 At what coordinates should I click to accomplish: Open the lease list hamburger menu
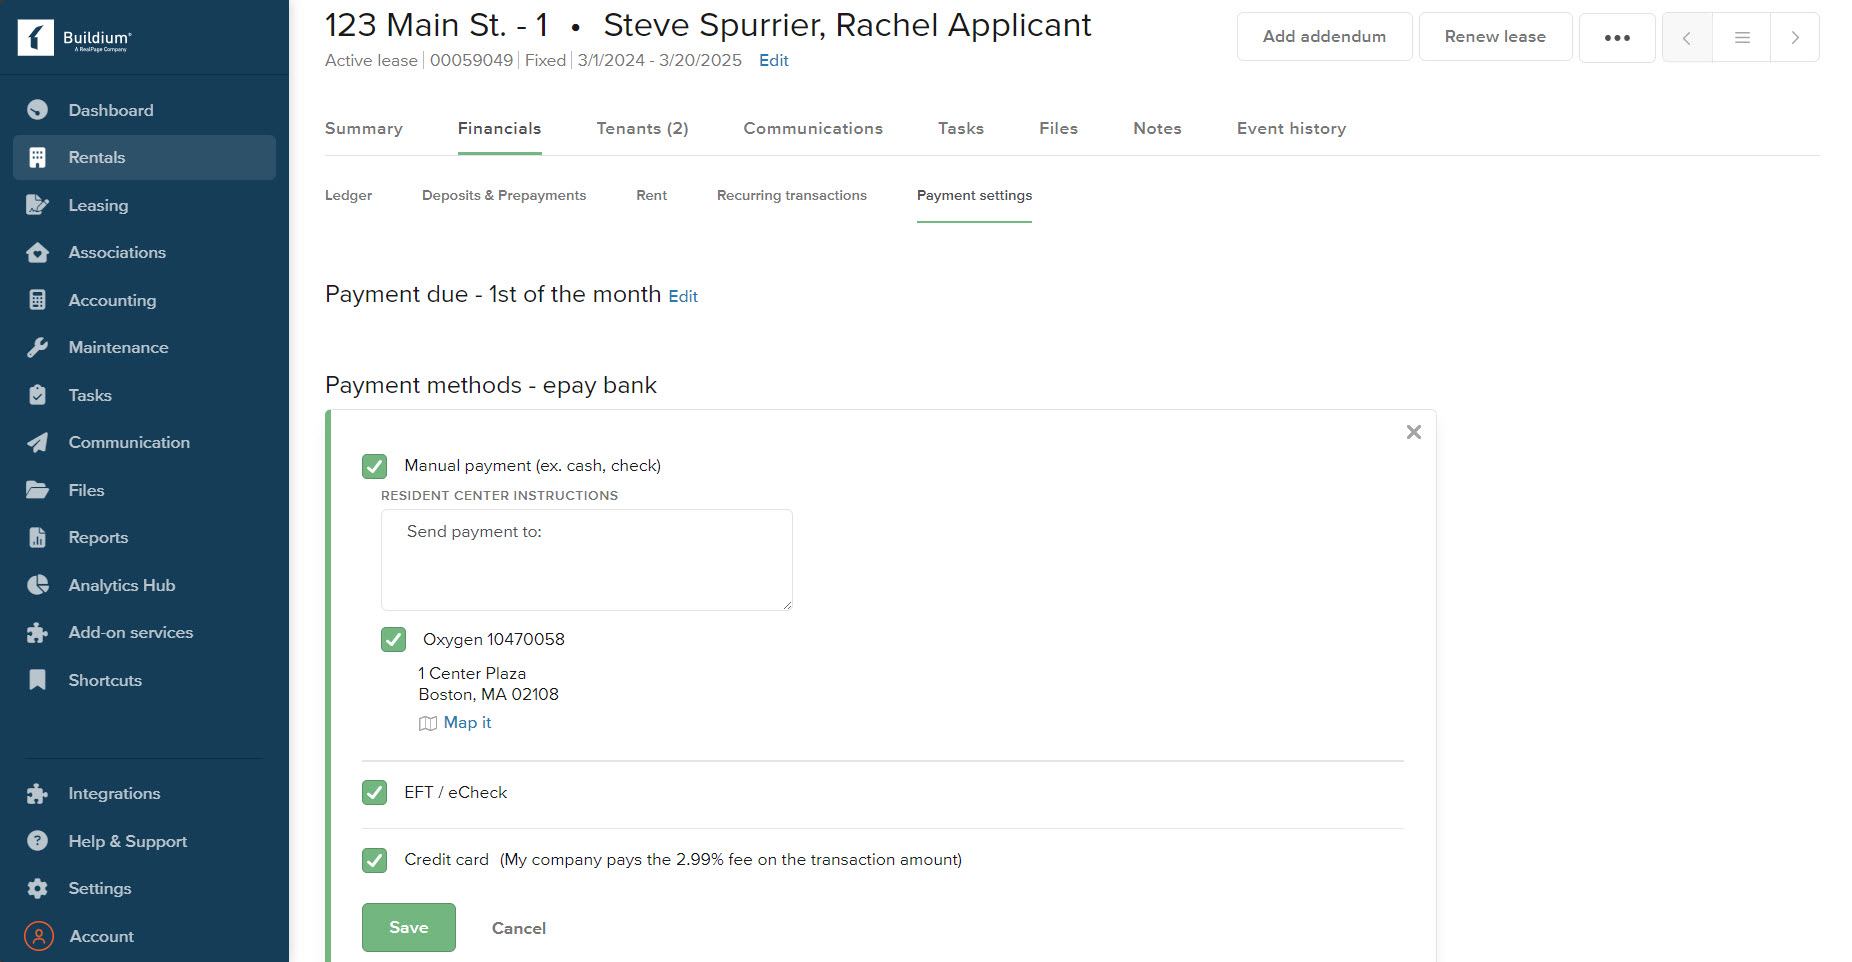click(1742, 37)
